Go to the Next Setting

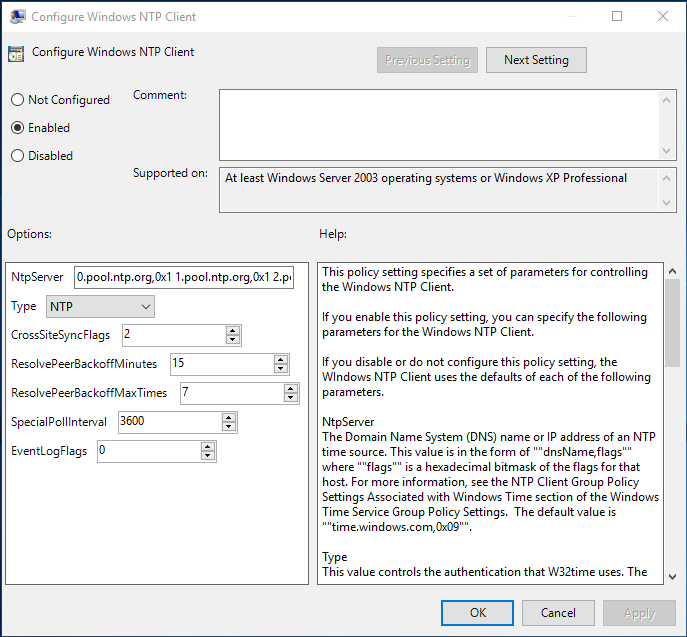536,60
